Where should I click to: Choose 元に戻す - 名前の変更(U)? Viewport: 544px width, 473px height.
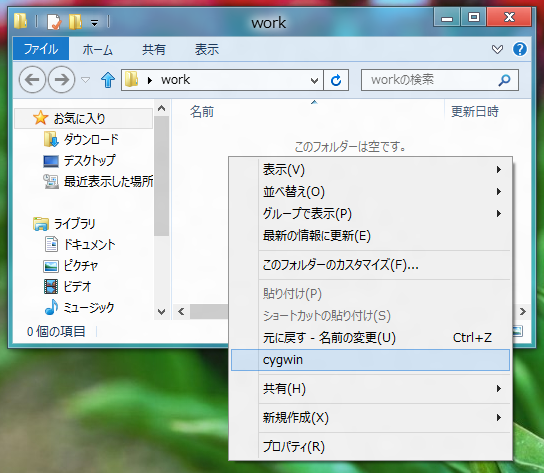[x=371, y=338]
